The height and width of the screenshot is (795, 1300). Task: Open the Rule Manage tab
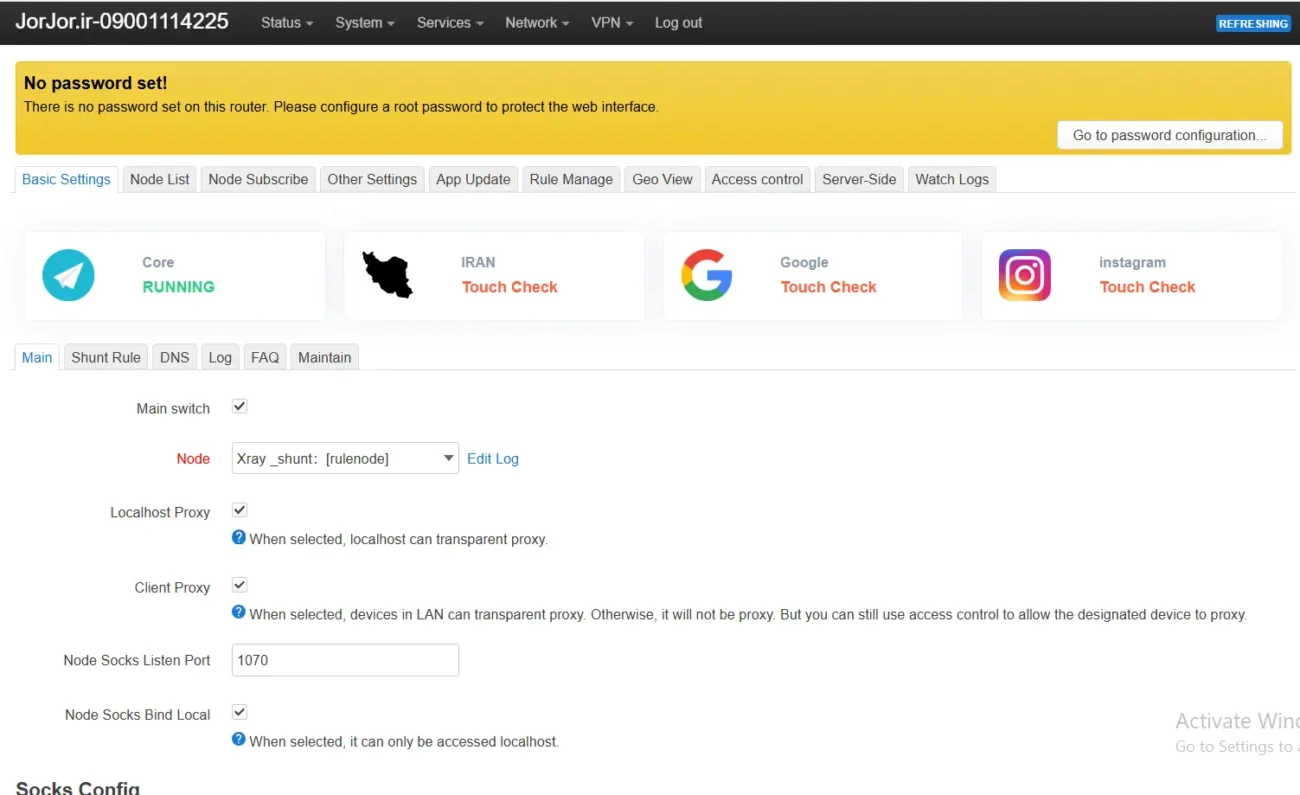pos(571,180)
